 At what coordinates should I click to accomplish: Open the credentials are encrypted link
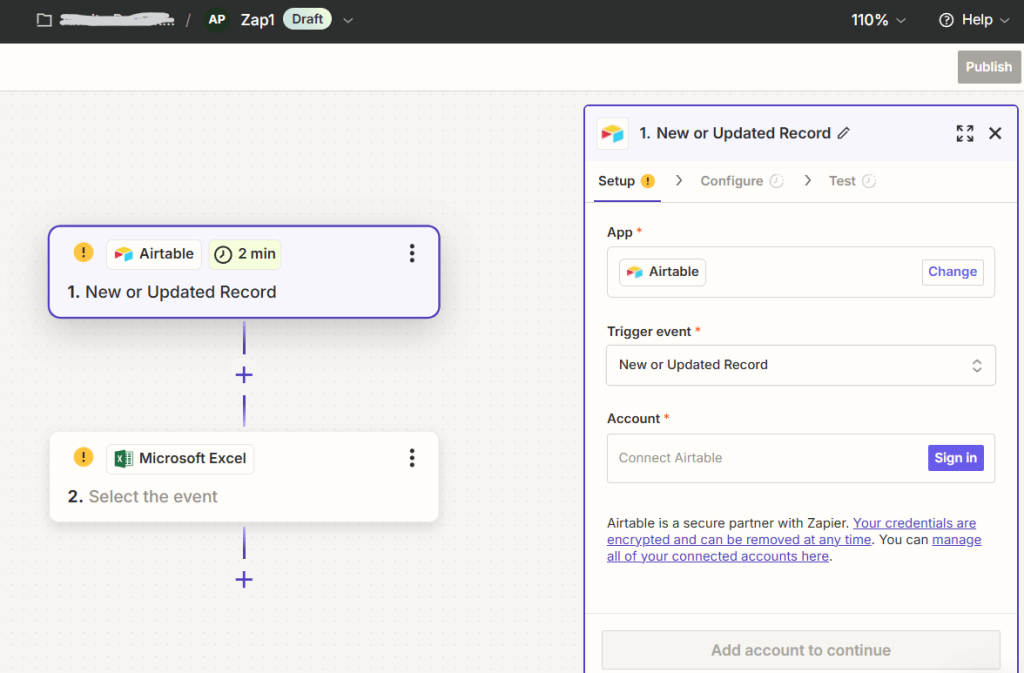click(x=792, y=531)
